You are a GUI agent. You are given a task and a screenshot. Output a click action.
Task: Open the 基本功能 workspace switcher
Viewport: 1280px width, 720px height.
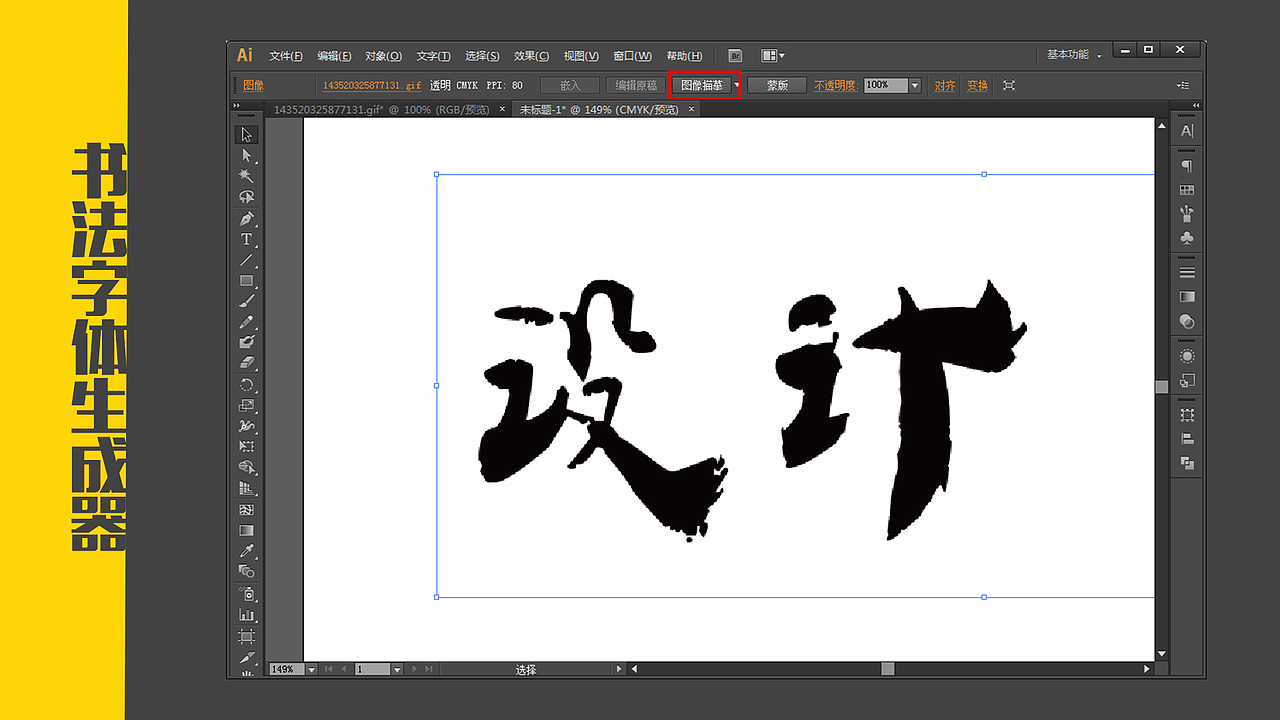1074,55
